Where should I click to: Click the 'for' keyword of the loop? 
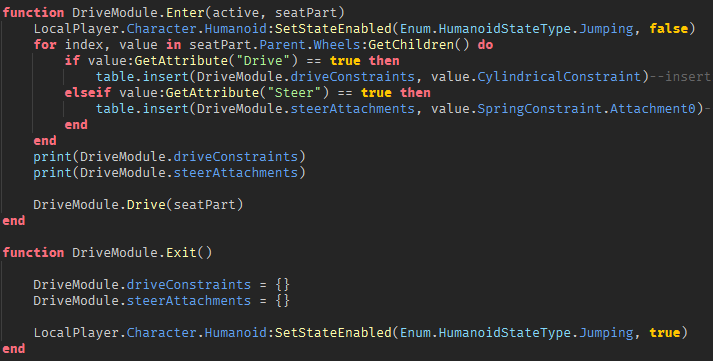45,45
